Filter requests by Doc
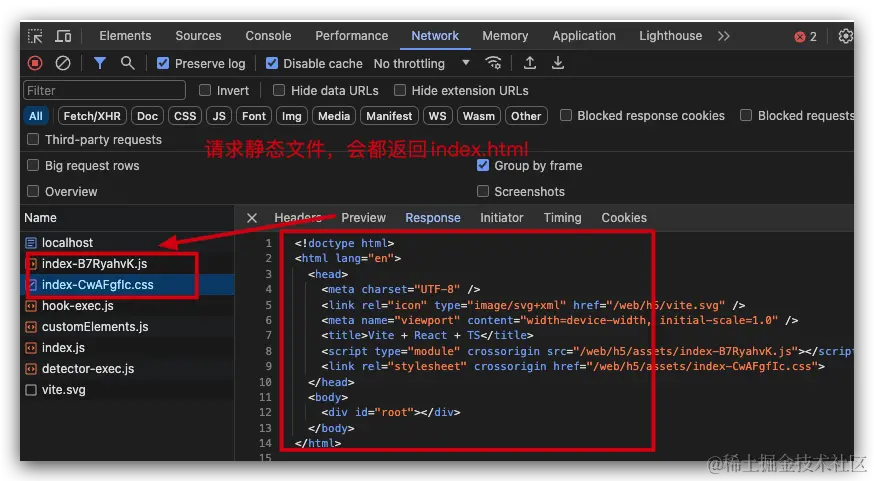874x481 pixels. click(x=147, y=116)
